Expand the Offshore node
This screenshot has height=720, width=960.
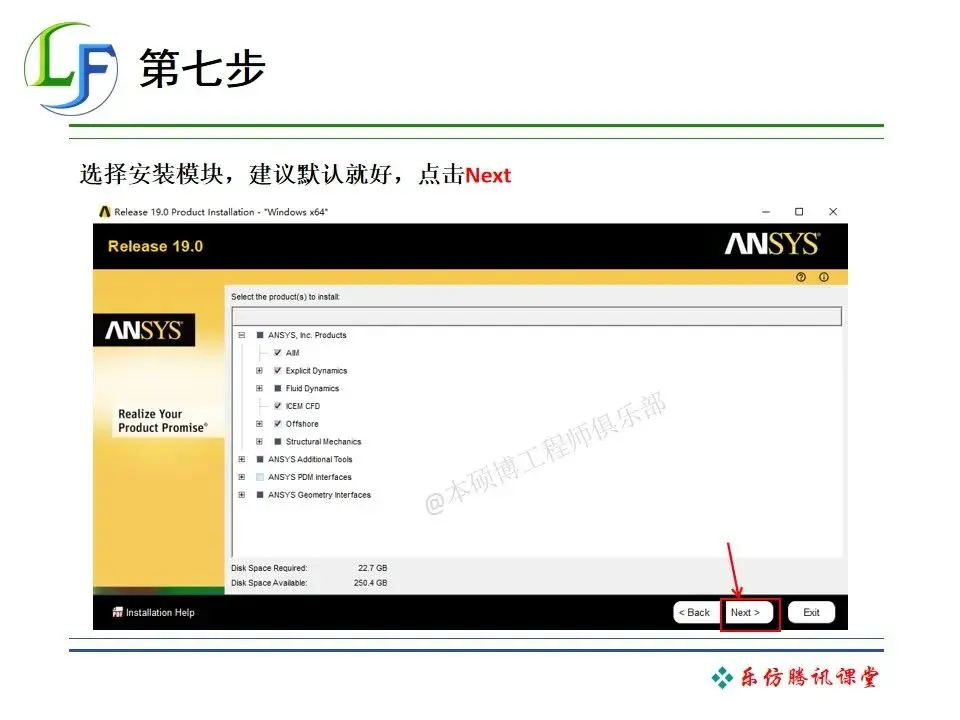pos(260,424)
